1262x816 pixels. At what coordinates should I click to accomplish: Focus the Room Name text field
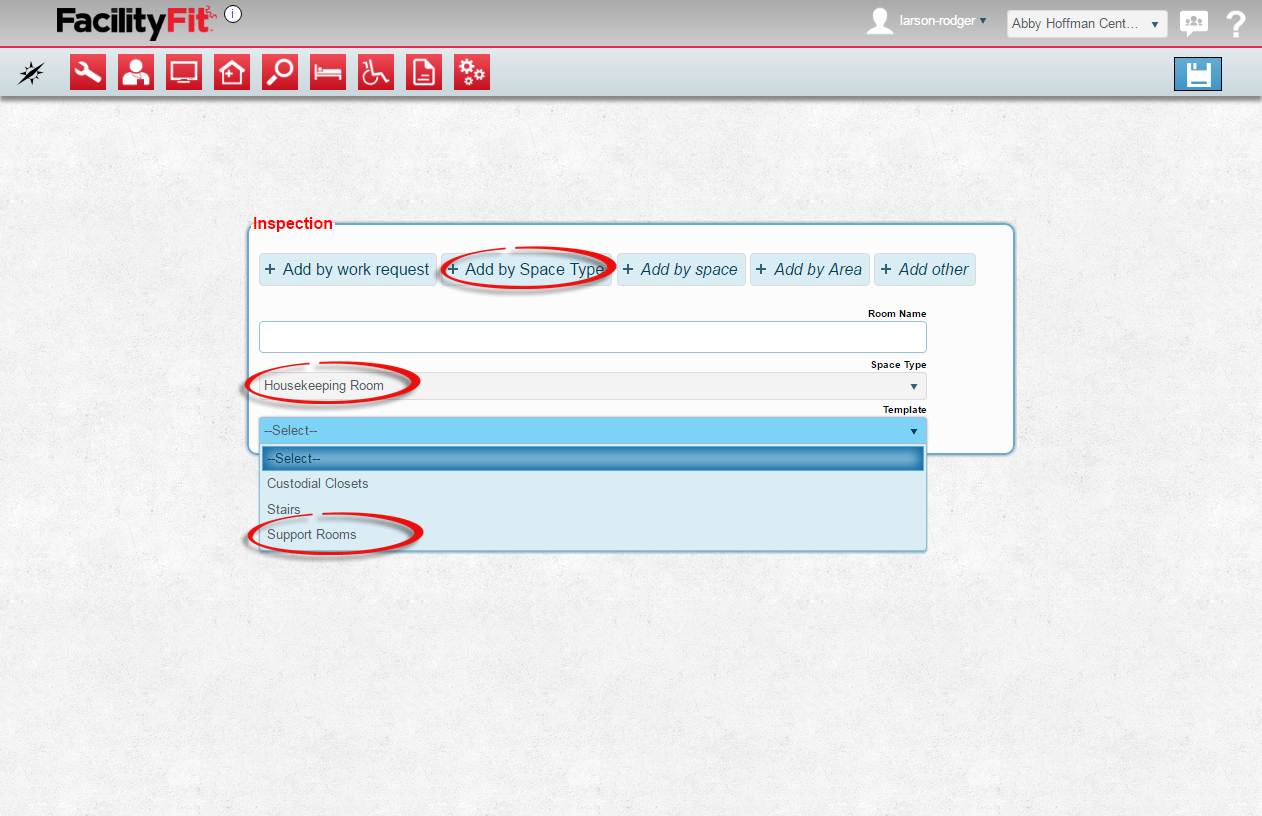[x=592, y=337]
